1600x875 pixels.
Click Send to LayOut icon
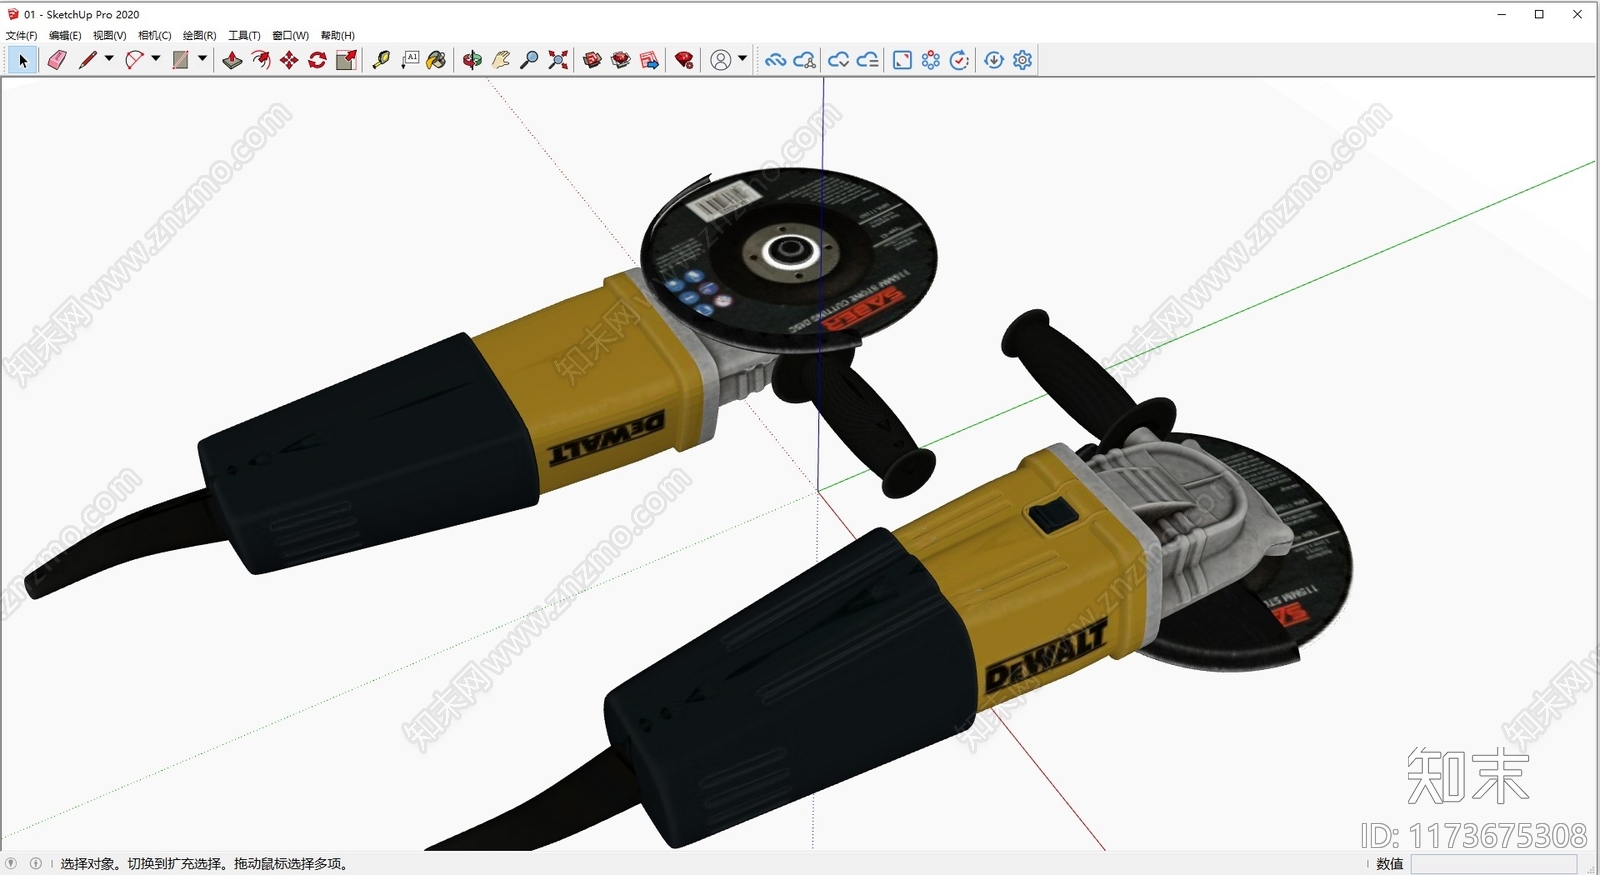pos(649,61)
